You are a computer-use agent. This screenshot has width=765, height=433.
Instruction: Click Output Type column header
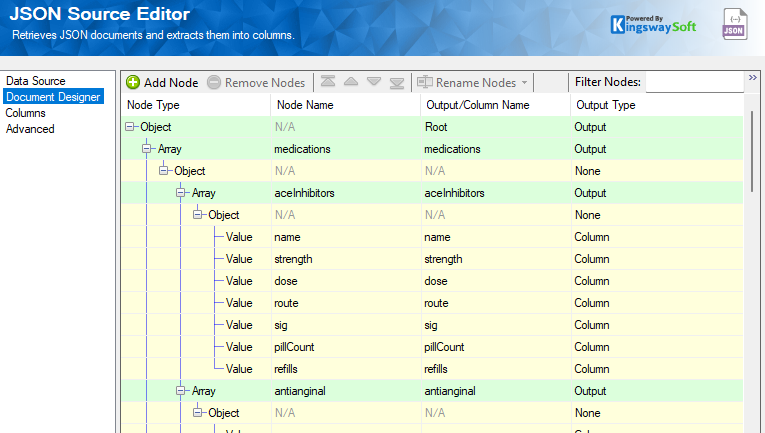click(657, 105)
